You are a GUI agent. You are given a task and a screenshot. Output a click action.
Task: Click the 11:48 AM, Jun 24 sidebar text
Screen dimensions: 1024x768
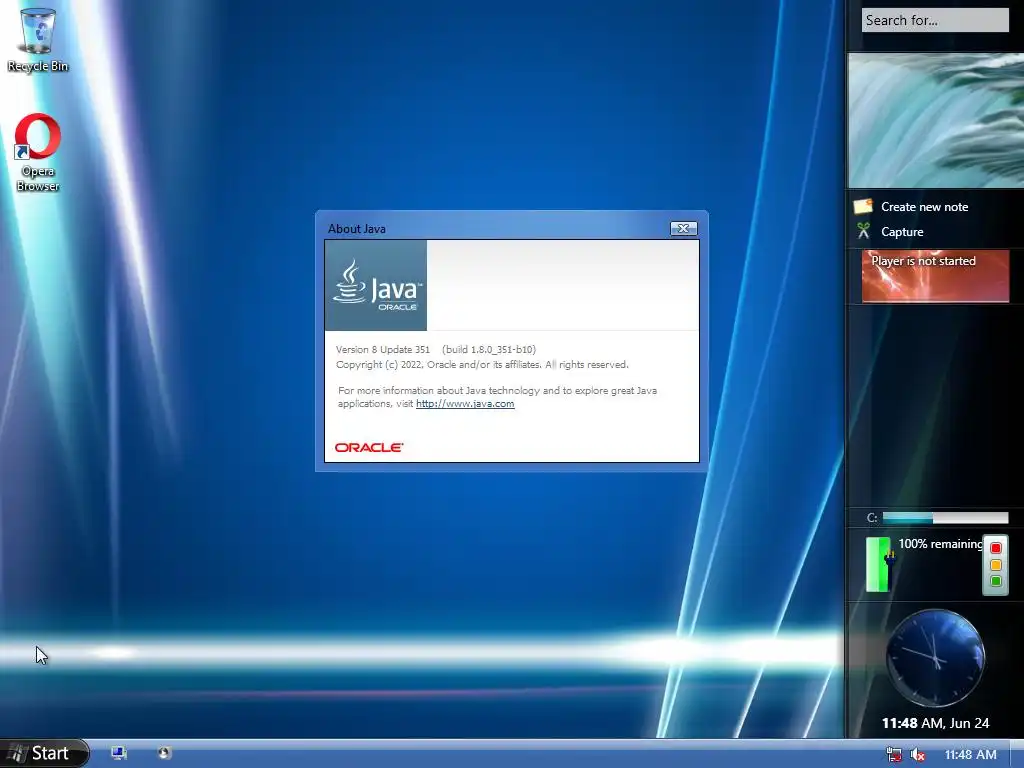pyautogui.click(x=935, y=723)
